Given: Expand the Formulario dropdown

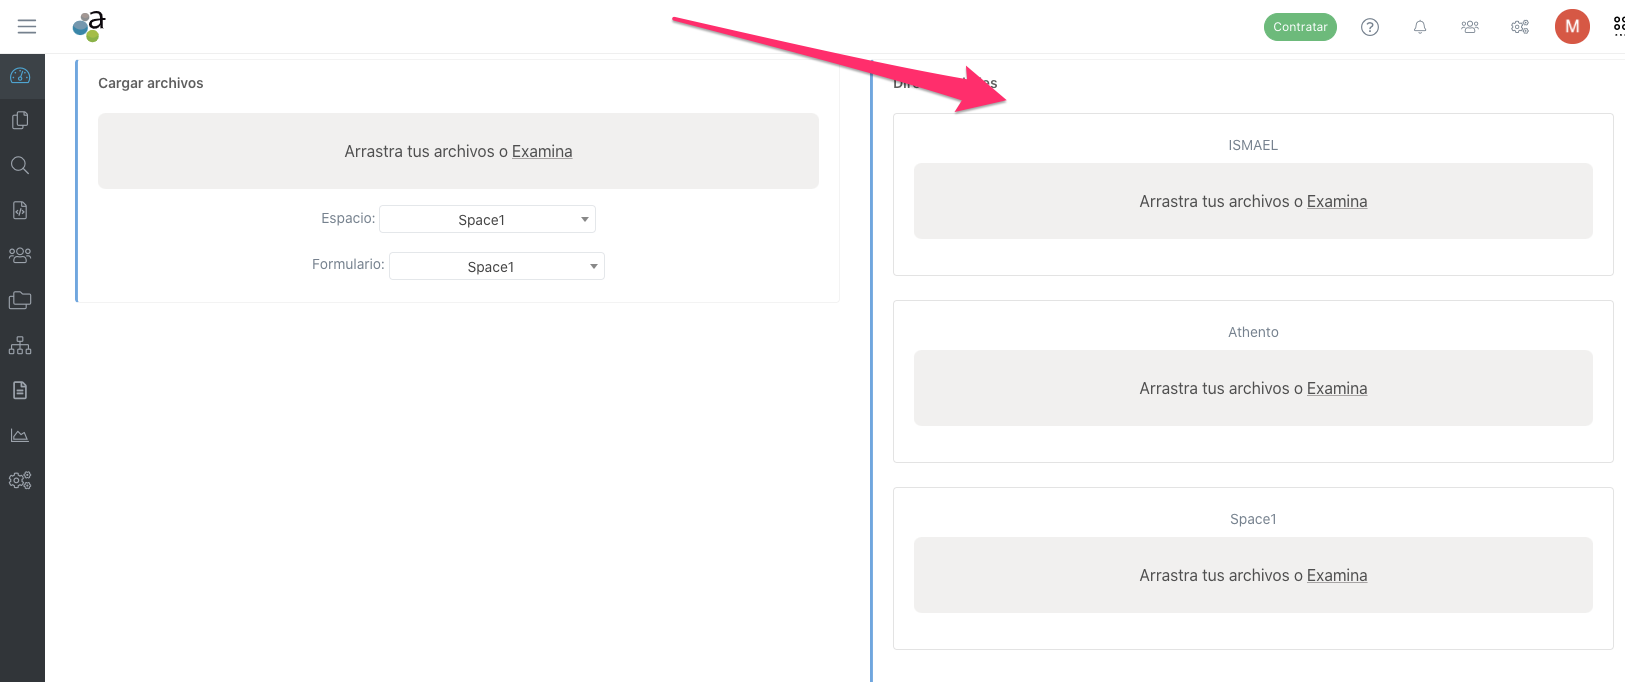Looking at the screenshot, I should click(x=497, y=267).
